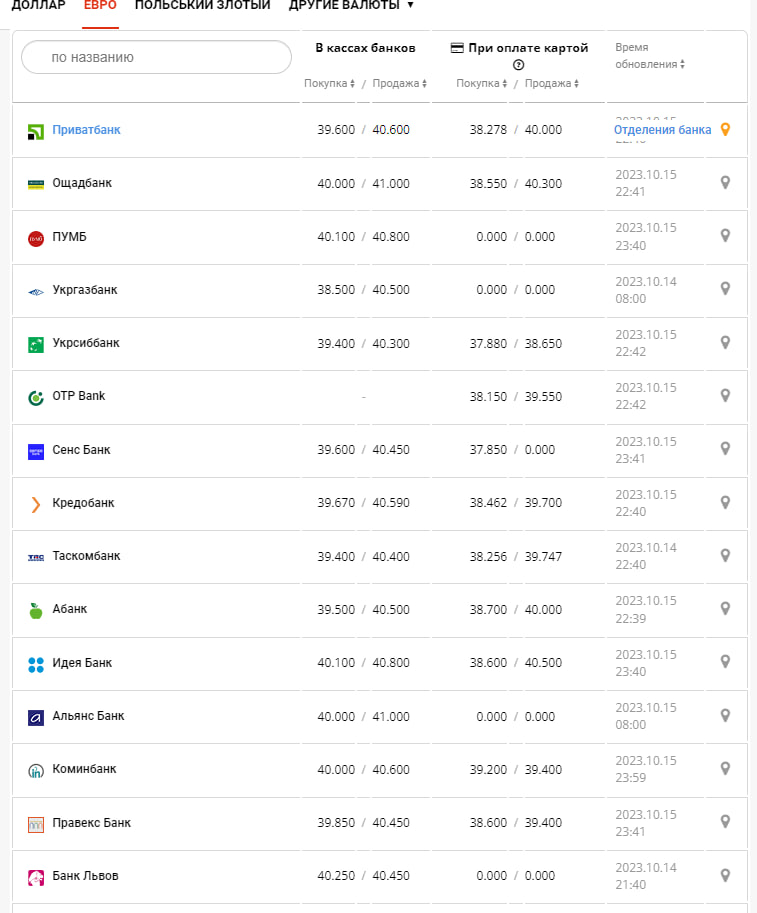Click the orange location pin for Приватбанк
The height and width of the screenshot is (913, 757).
tap(726, 130)
